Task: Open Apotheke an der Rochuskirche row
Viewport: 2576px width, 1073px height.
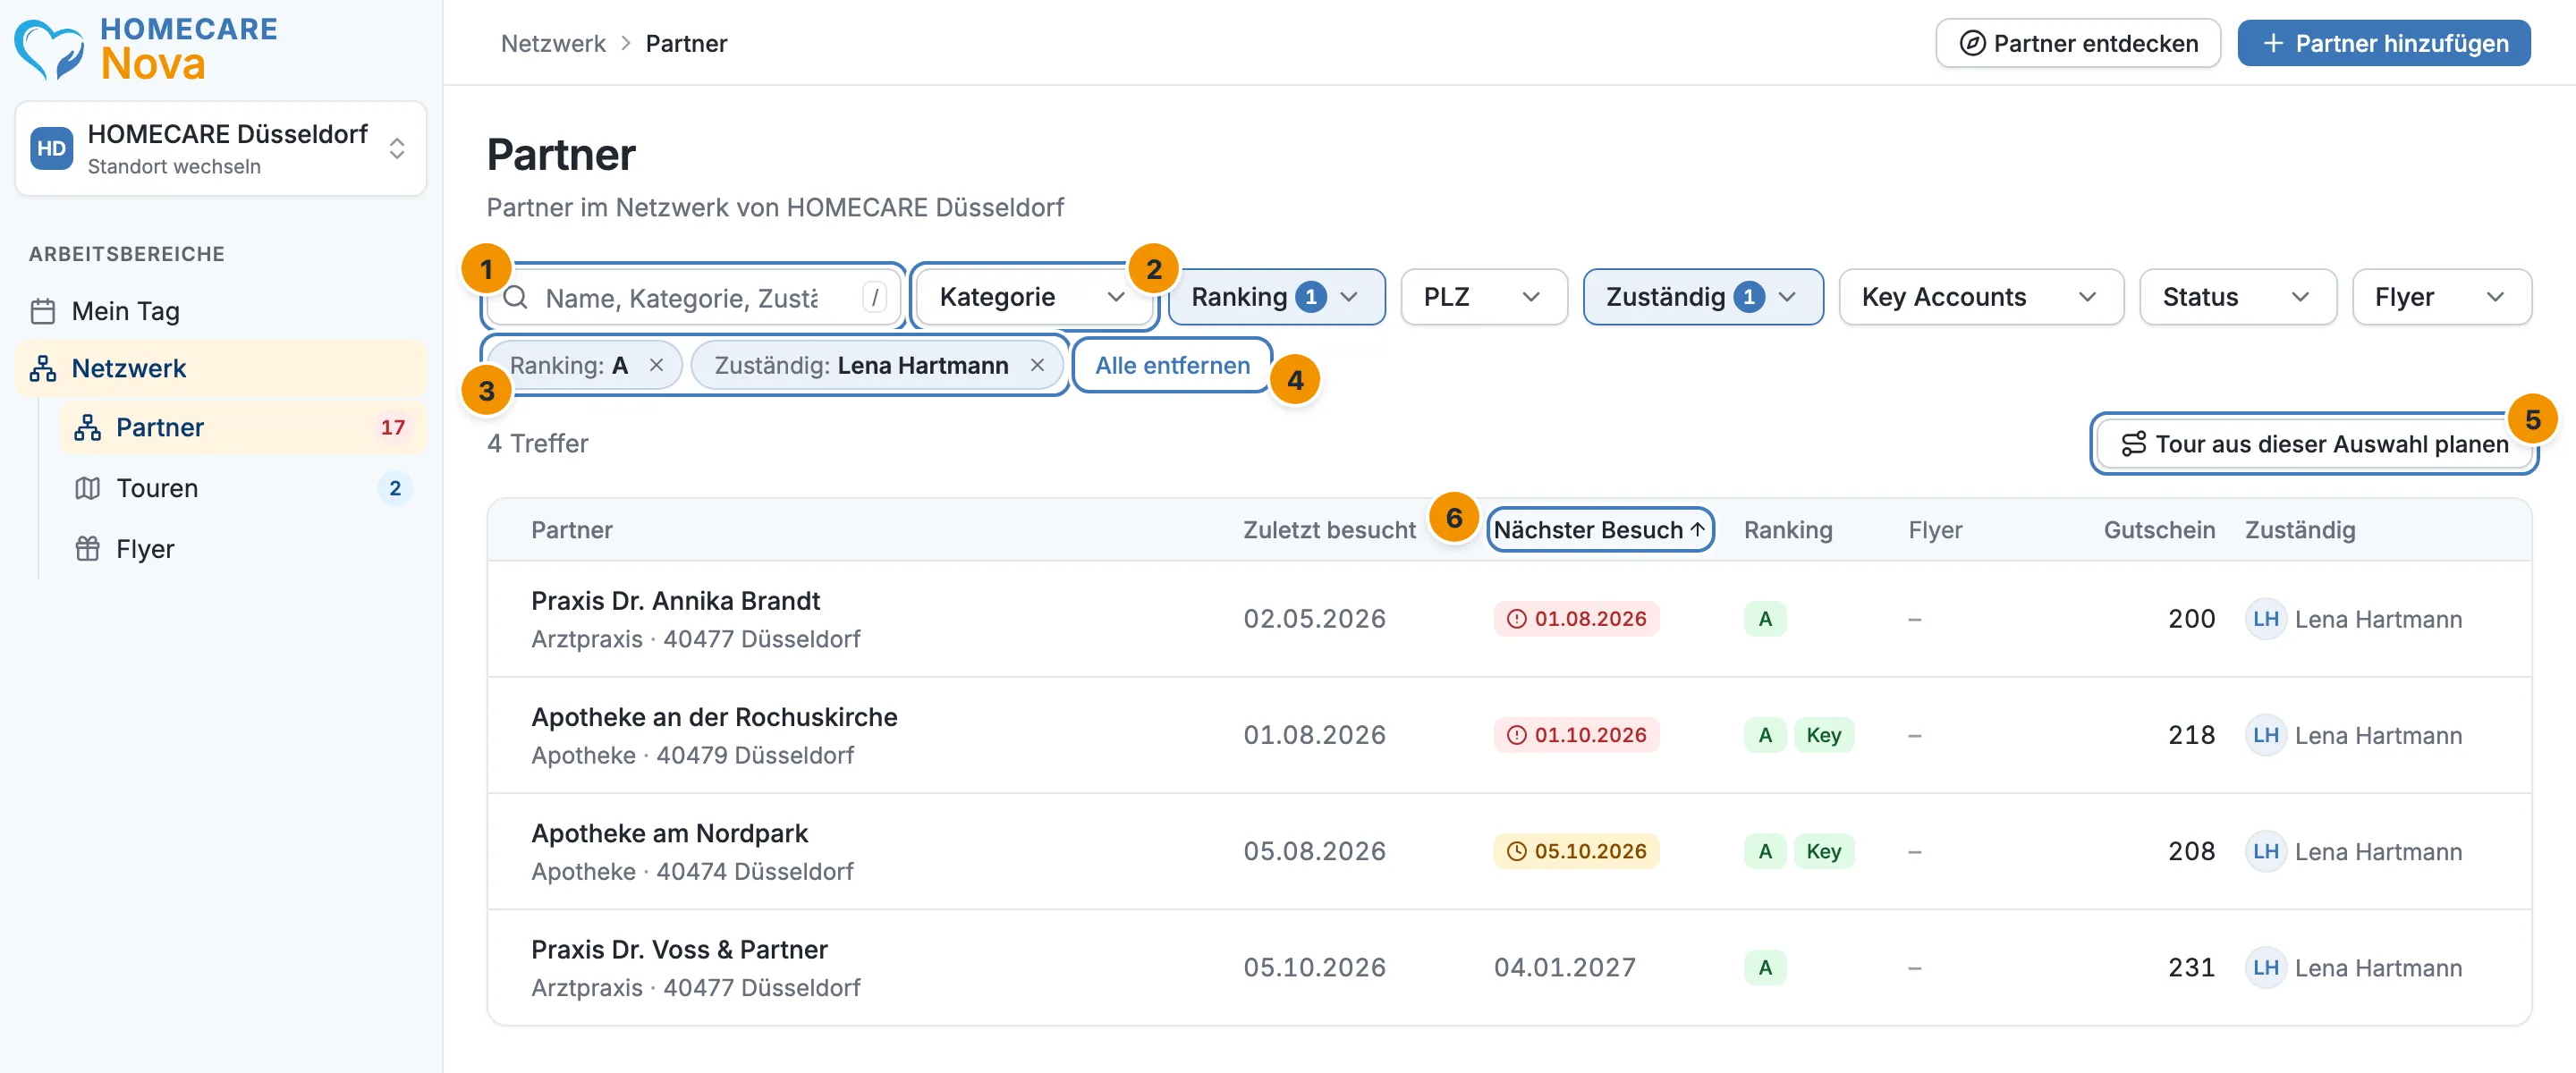Action: 1509,734
